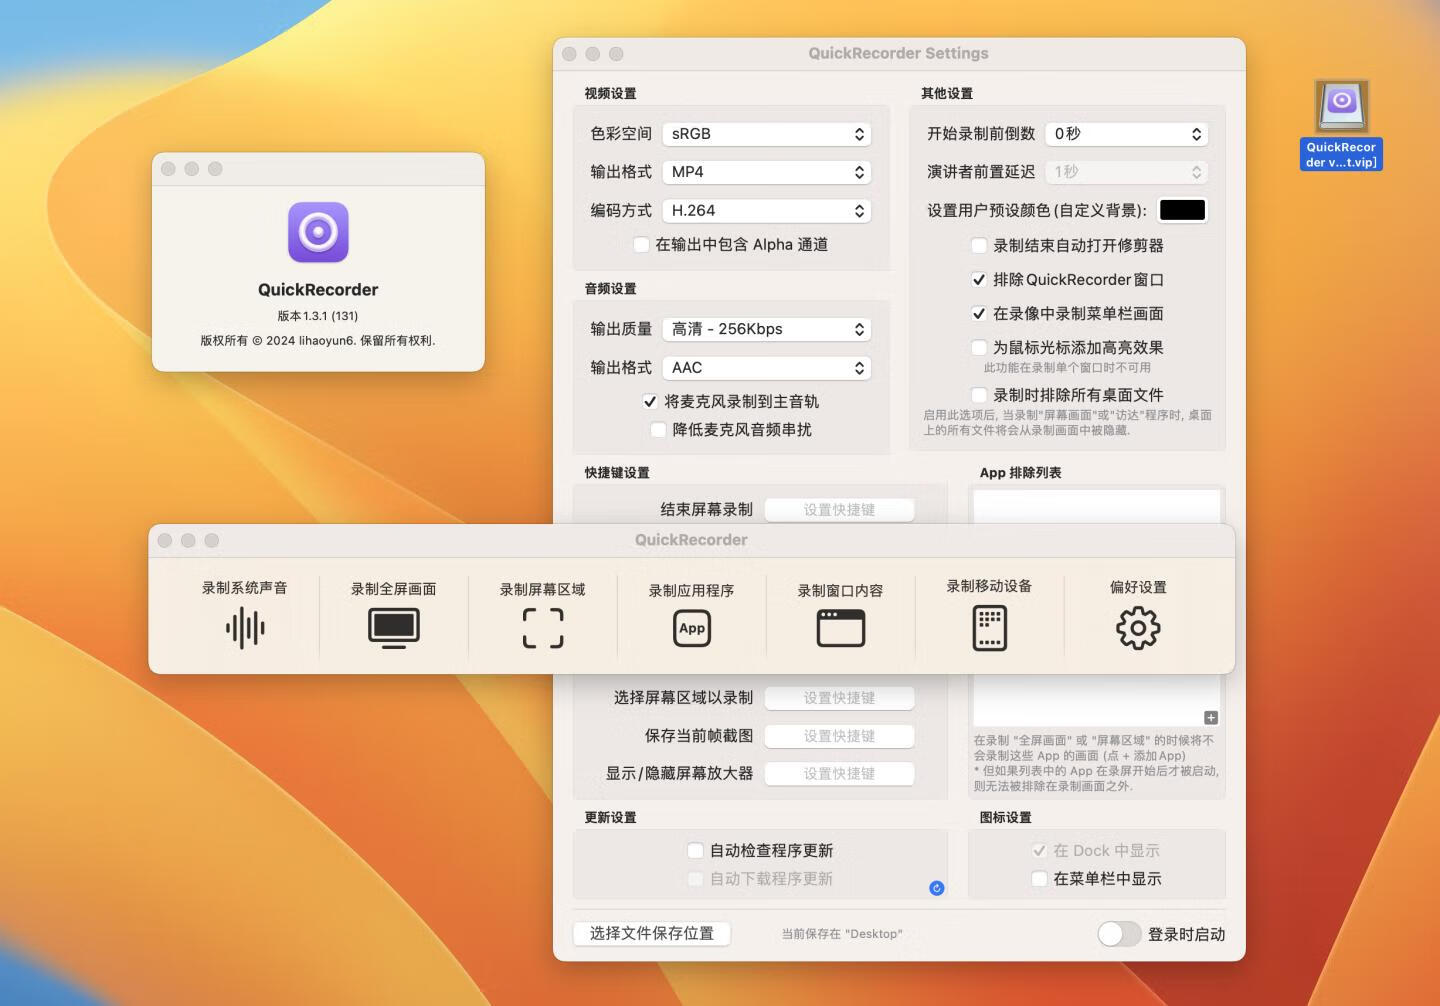Enable exclude all desktop files checkbox

pyautogui.click(x=979, y=395)
